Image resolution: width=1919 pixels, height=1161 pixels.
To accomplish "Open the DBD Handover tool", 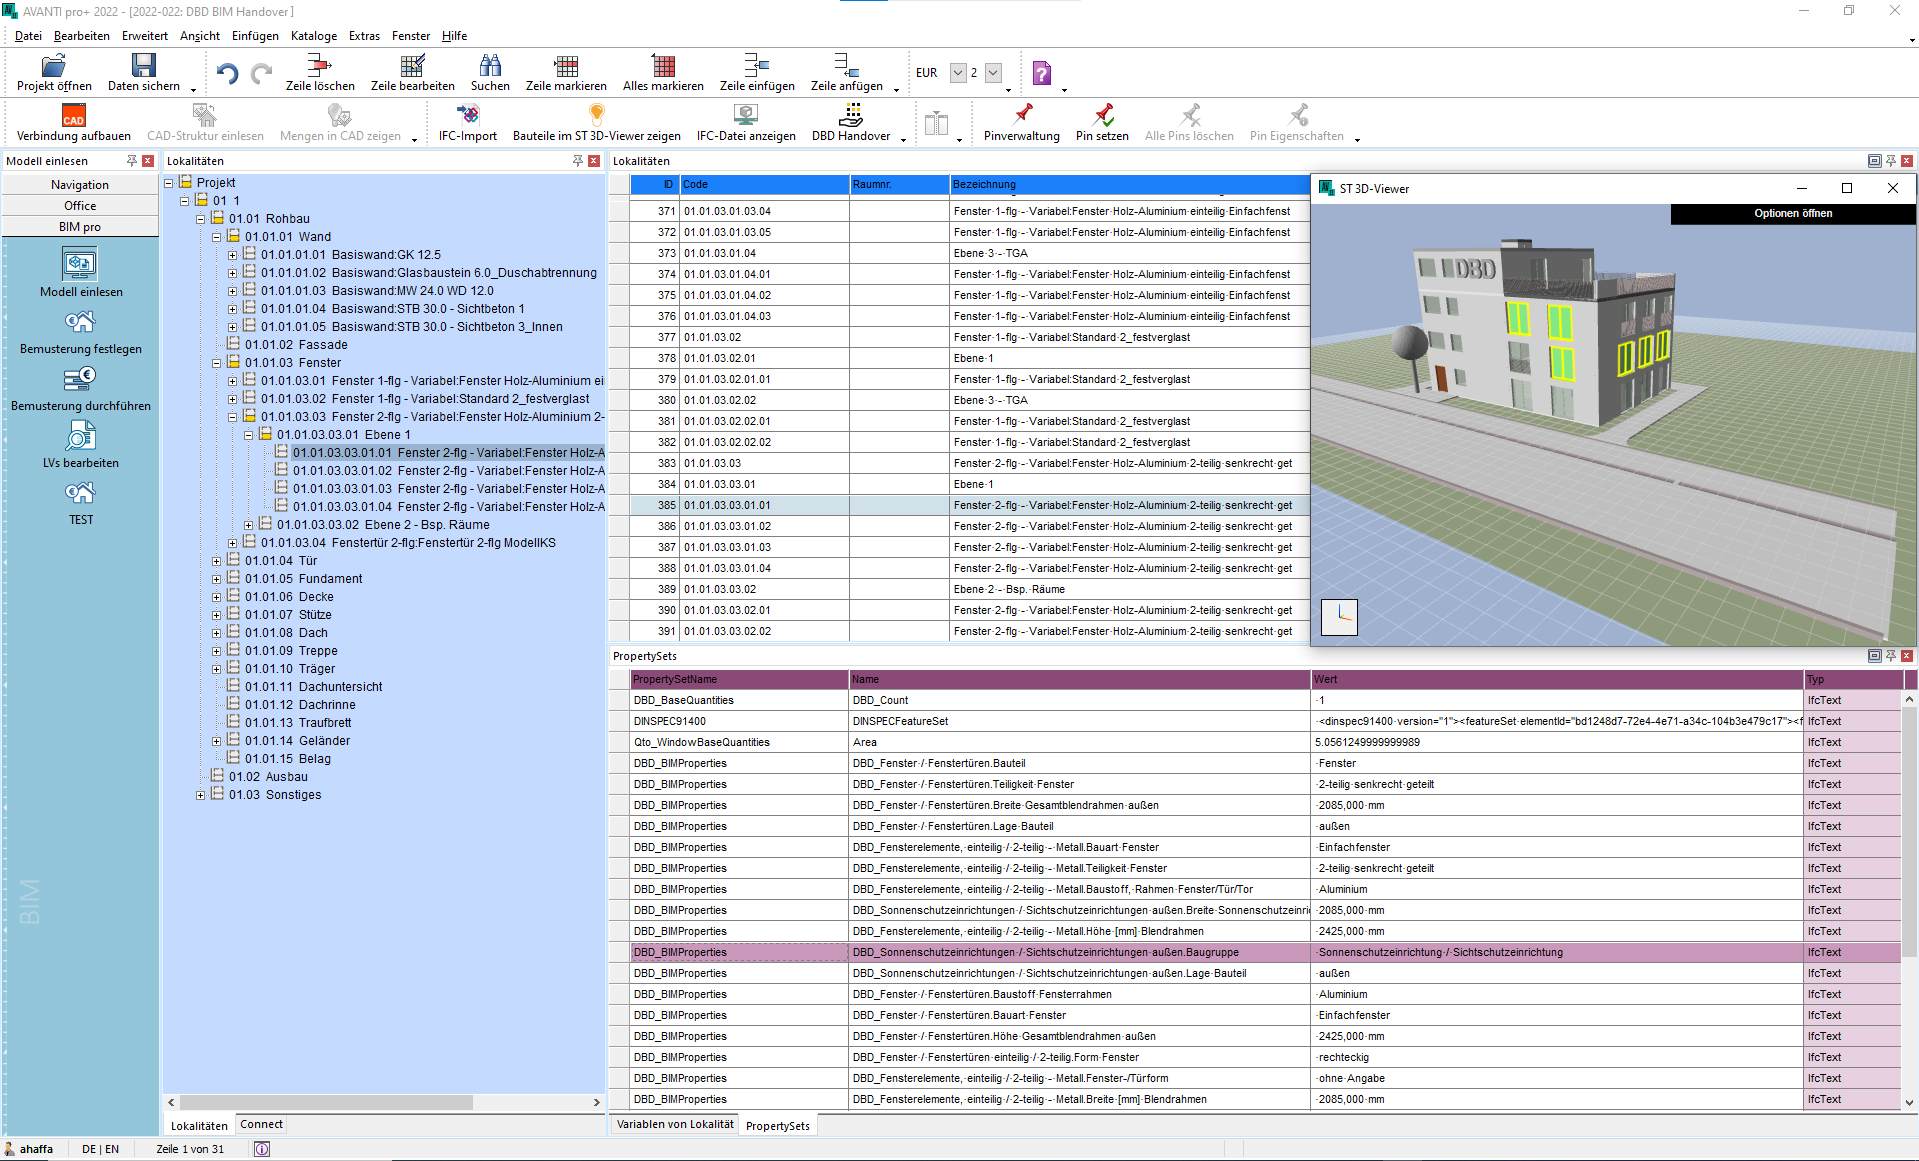I will point(850,116).
